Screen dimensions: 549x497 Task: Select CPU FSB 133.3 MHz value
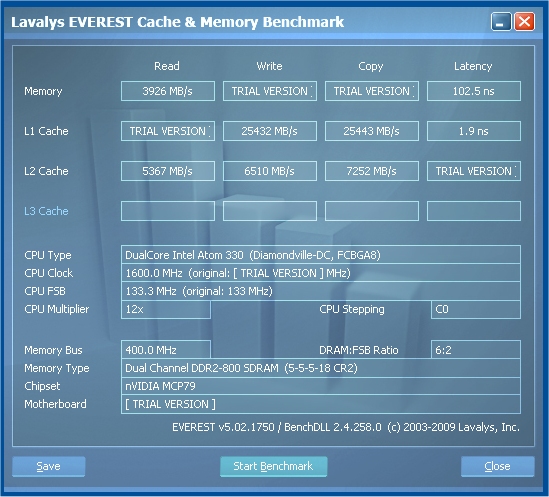(321, 291)
